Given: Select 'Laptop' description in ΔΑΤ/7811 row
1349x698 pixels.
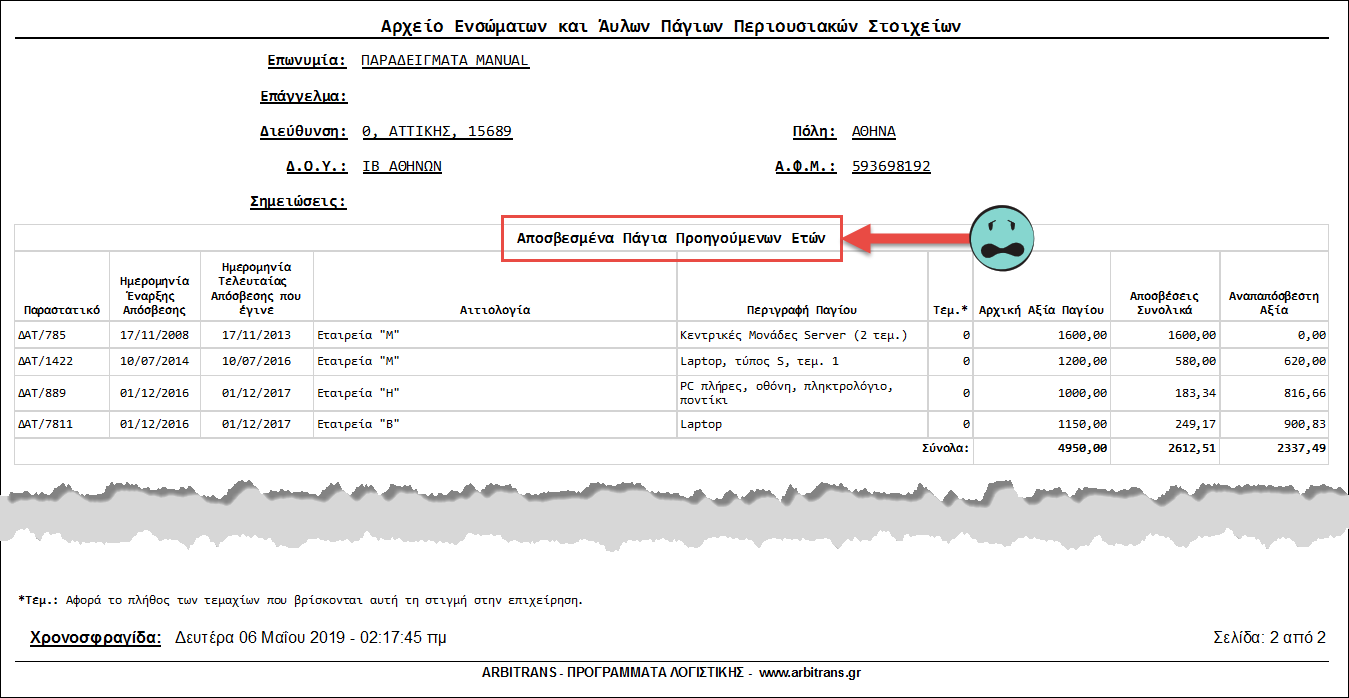Looking at the screenshot, I should click(x=701, y=424).
